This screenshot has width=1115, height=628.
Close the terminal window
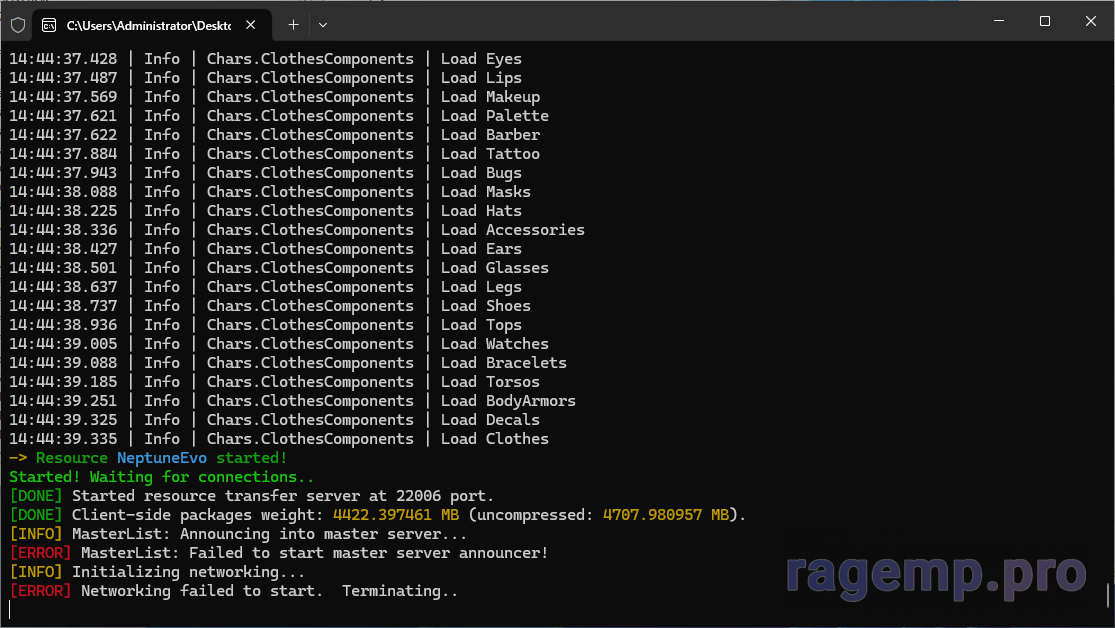coord(1090,21)
